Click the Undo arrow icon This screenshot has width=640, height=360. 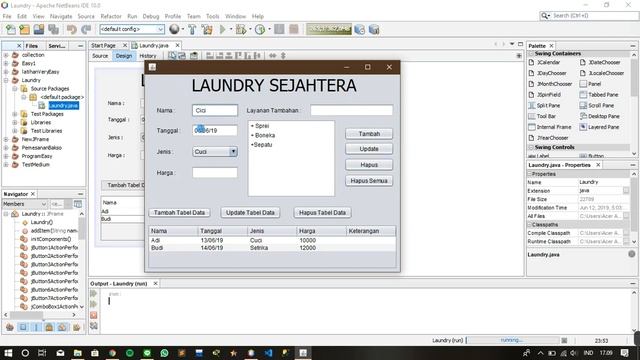(72, 29)
